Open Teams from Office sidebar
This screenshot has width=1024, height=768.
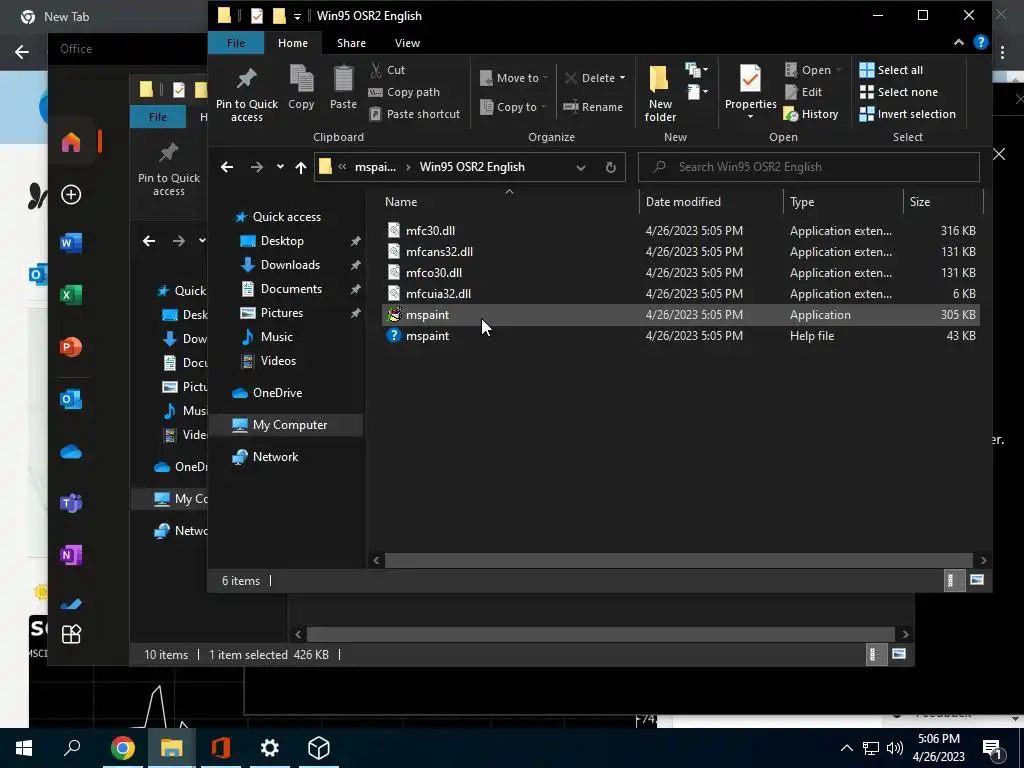pyautogui.click(x=71, y=503)
